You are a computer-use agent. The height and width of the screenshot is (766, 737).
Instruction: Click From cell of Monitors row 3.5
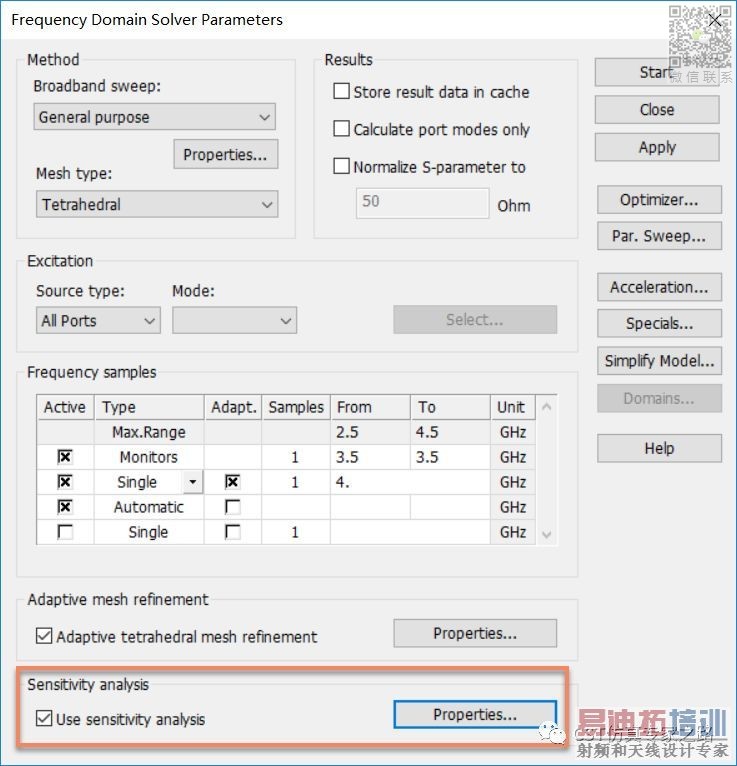click(370, 457)
